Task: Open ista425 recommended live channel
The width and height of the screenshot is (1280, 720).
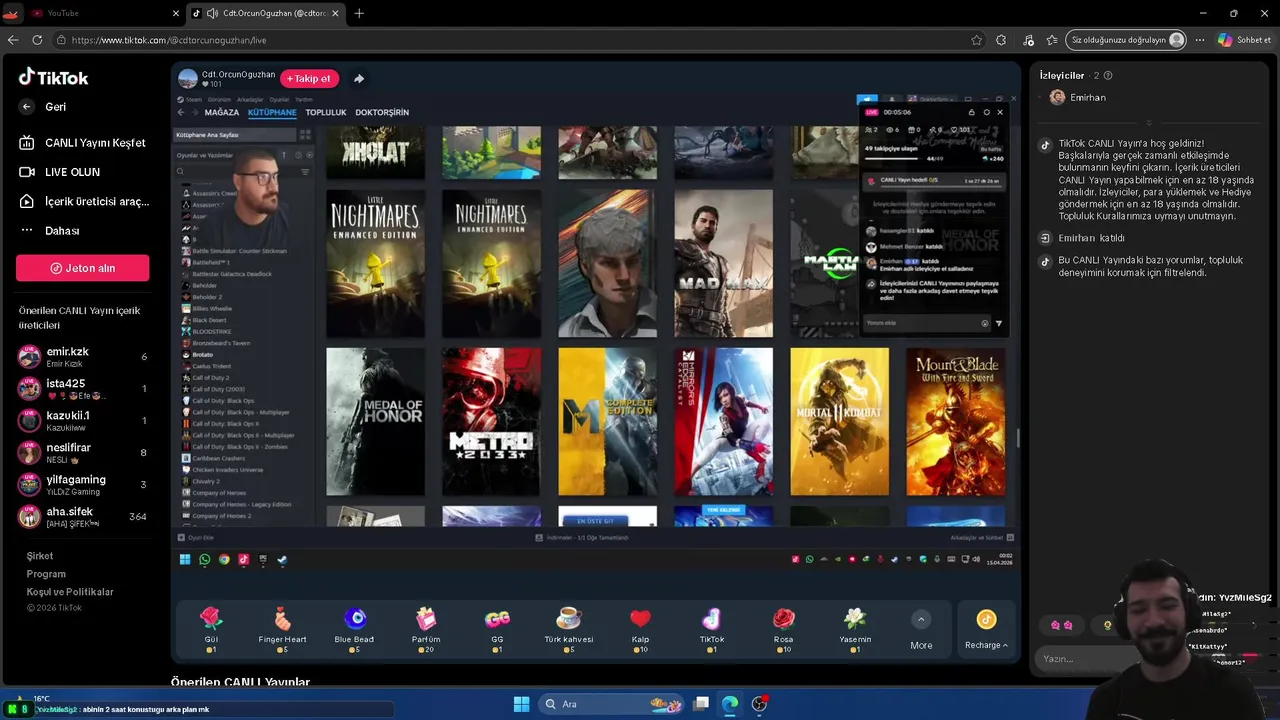Action: (83, 389)
